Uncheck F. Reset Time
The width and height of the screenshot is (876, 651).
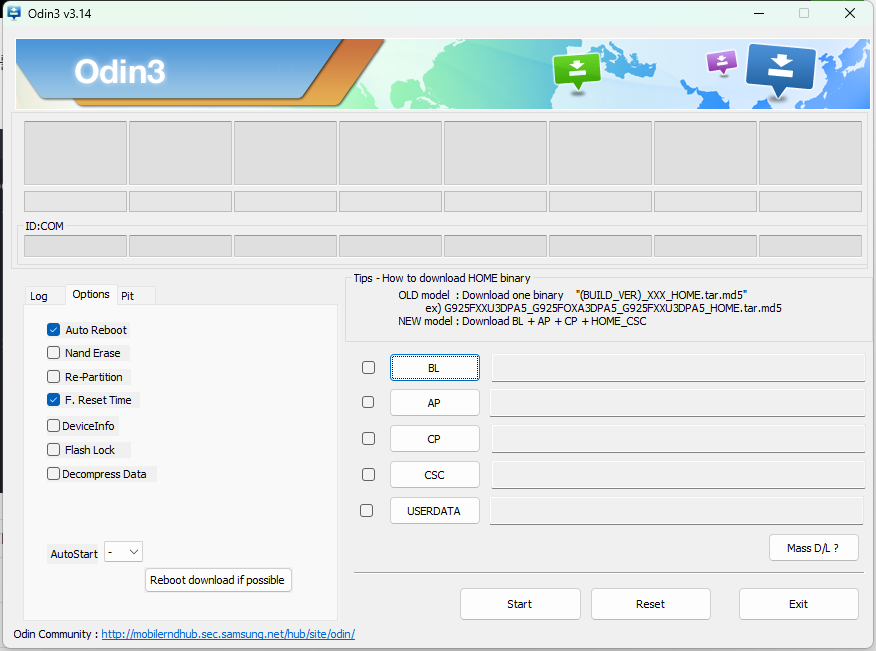pyautogui.click(x=54, y=400)
